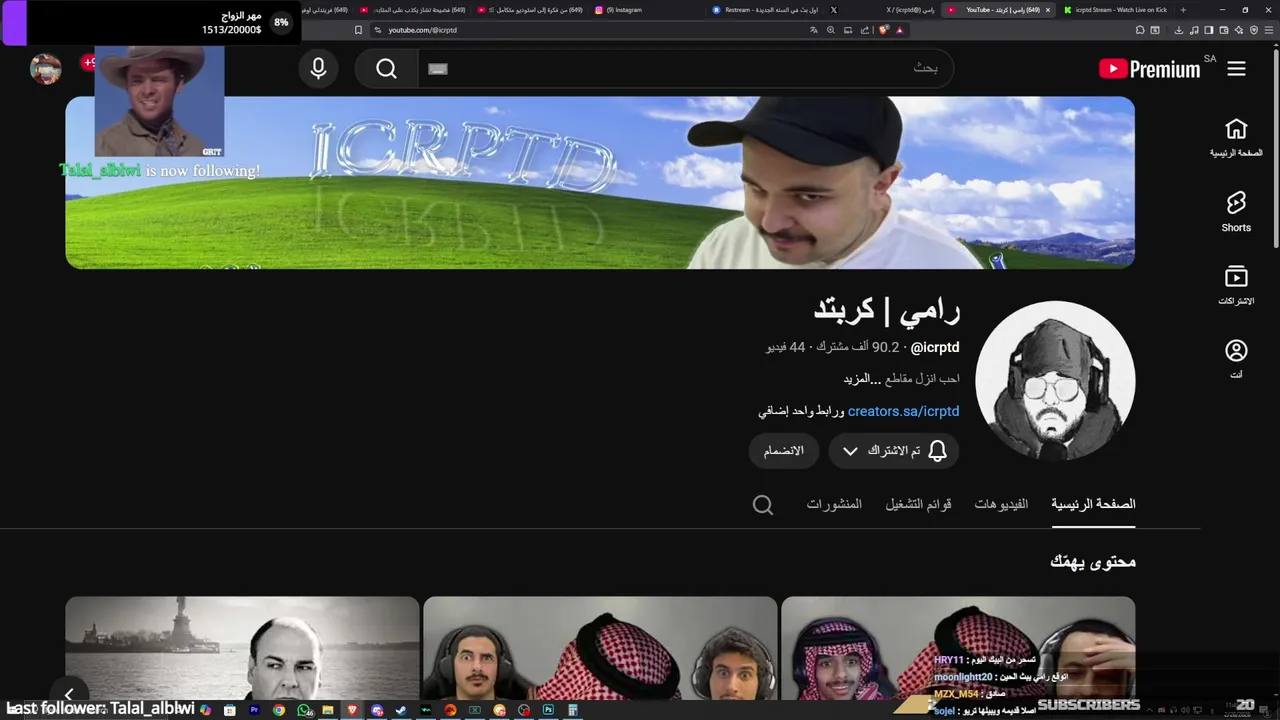The image size is (1280, 720).
Task: Select the الصفحة الرئيسية channel tab
Action: point(1093,504)
